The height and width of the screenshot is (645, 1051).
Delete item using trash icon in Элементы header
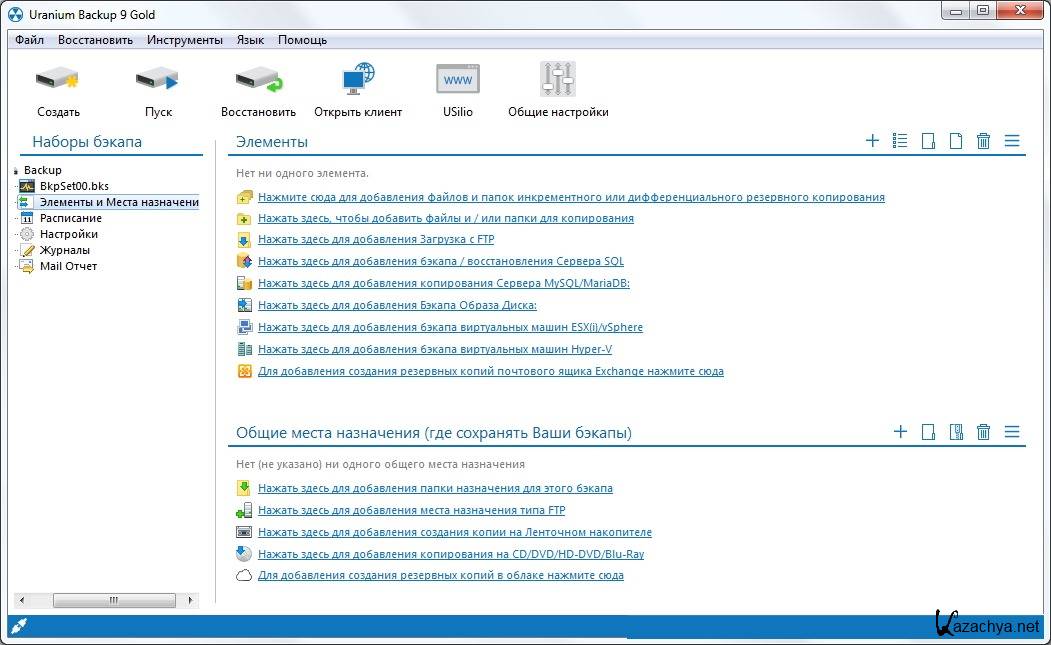tap(983, 141)
